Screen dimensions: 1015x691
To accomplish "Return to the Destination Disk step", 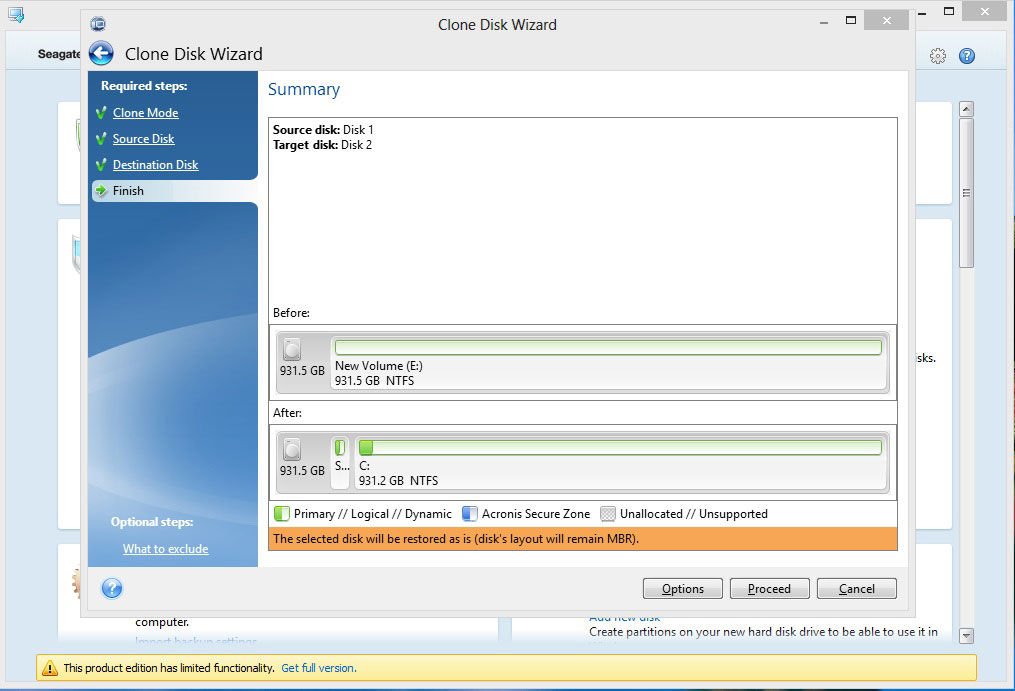I will pyautogui.click(x=155, y=165).
